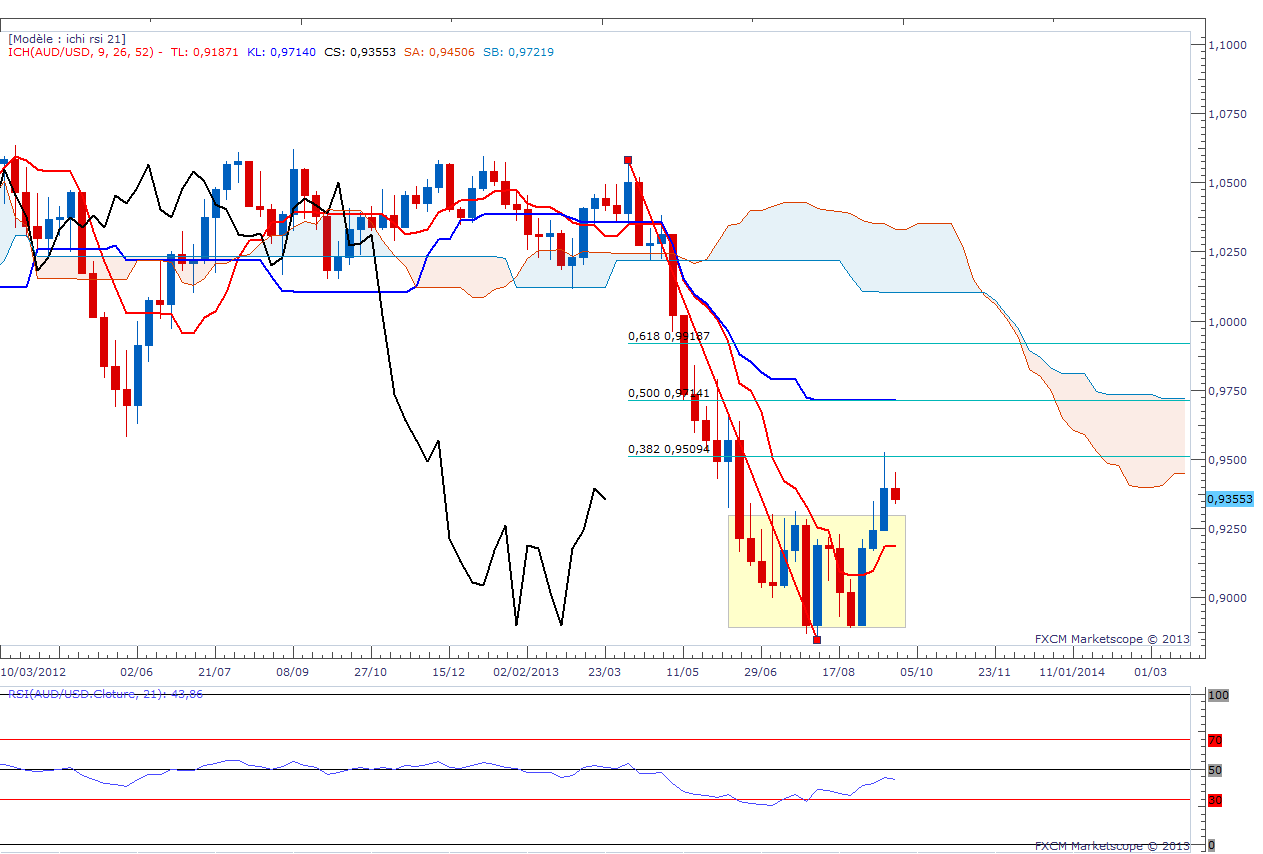Select the 02/06 date on time axis
1263x854 pixels.
click(136, 672)
